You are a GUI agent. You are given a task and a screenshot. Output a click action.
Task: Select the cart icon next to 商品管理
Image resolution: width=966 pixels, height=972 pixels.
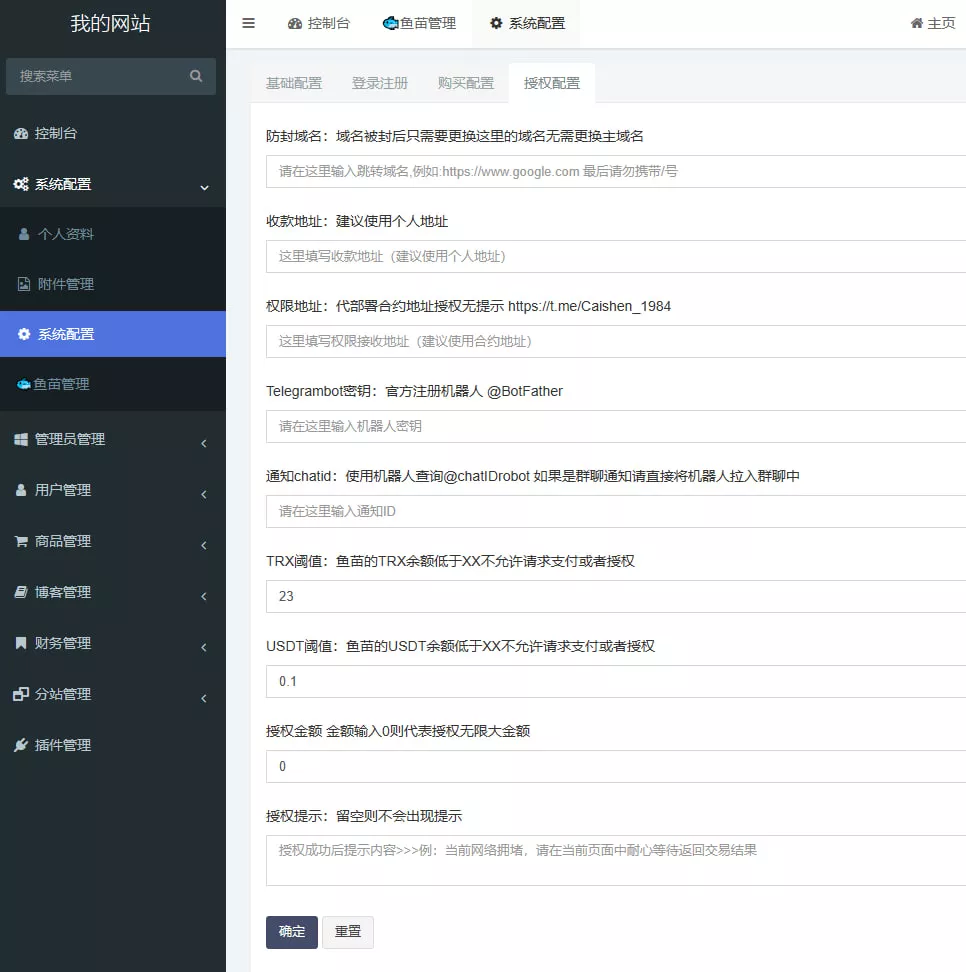pos(23,540)
